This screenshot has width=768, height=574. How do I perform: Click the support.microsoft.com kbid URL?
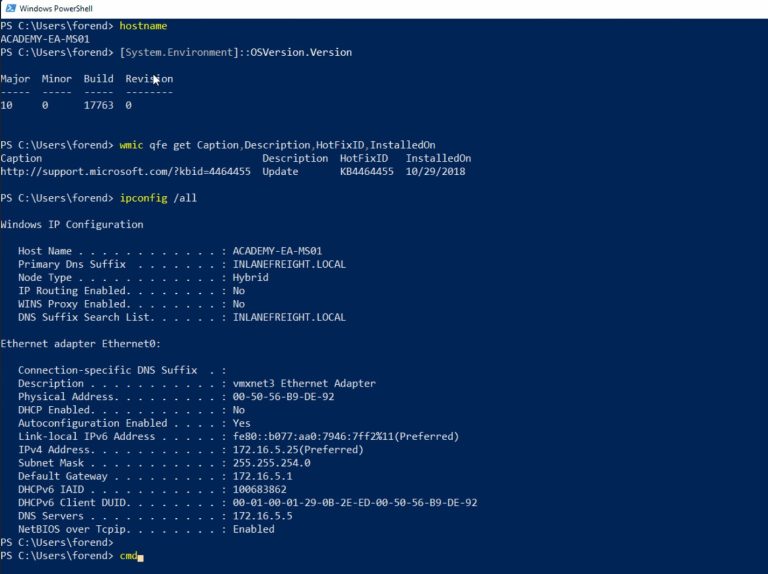pyautogui.click(x=125, y=171)
